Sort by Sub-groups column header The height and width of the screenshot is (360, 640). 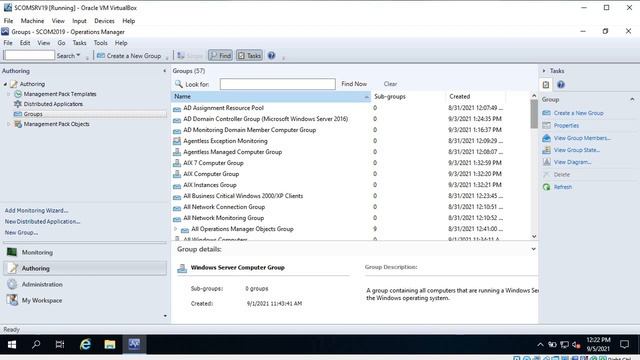pos(407,97)
